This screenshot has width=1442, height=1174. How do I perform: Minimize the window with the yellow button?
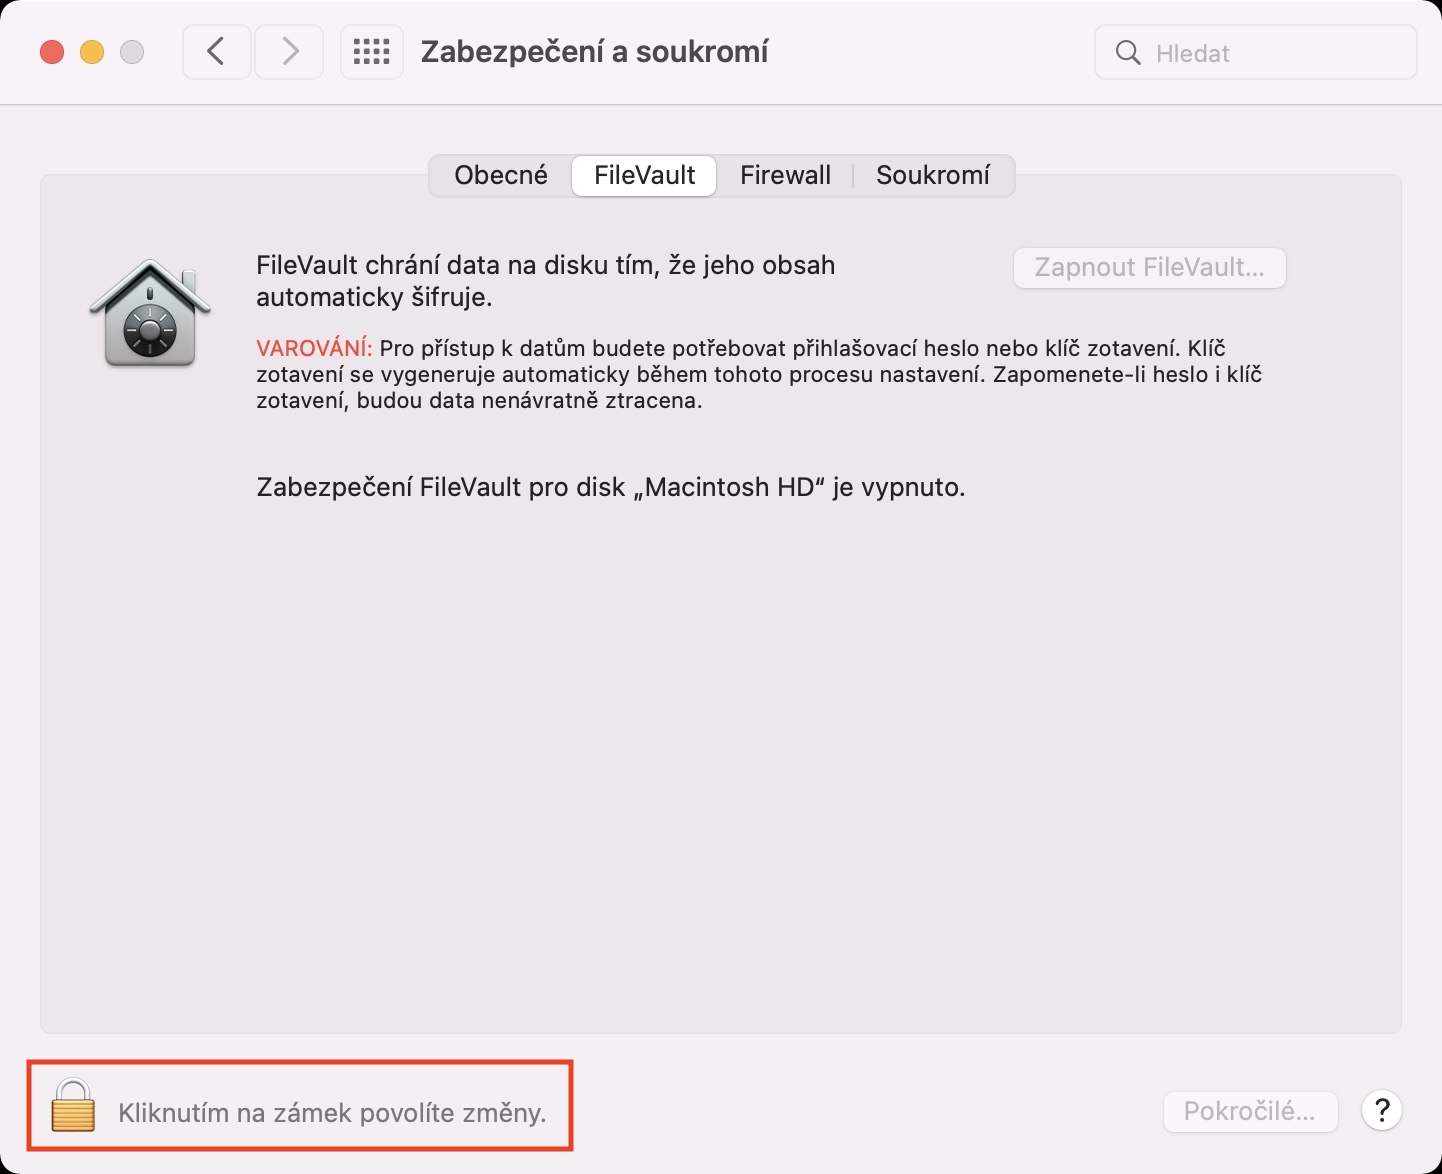(92, 52)
